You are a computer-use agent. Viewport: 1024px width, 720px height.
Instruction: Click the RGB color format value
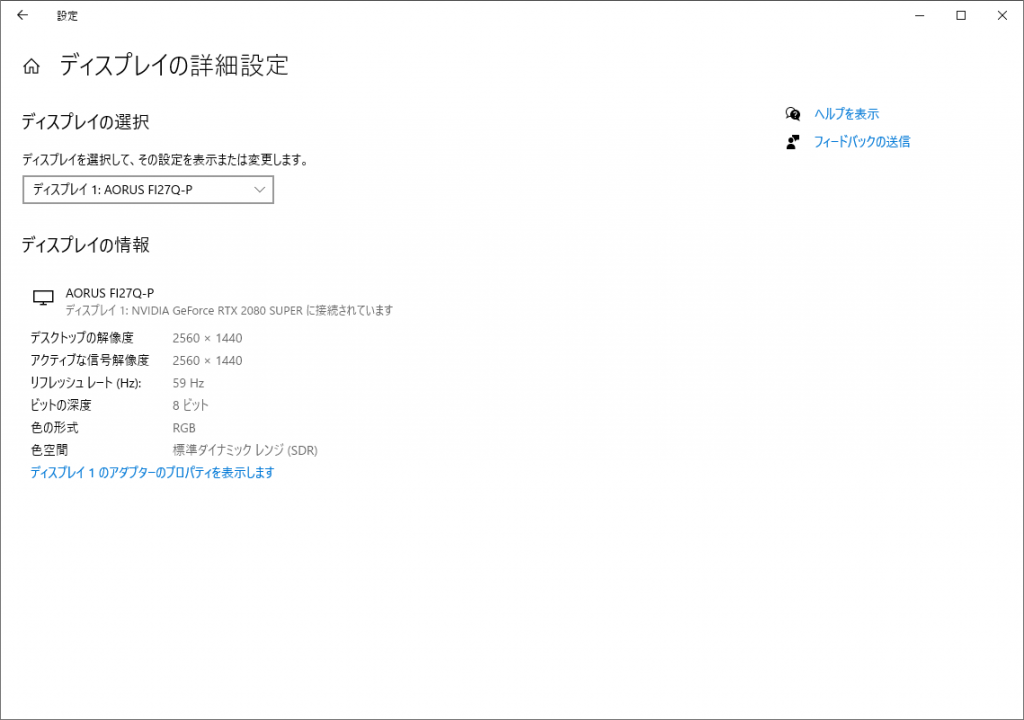click(x=184, y=428)
